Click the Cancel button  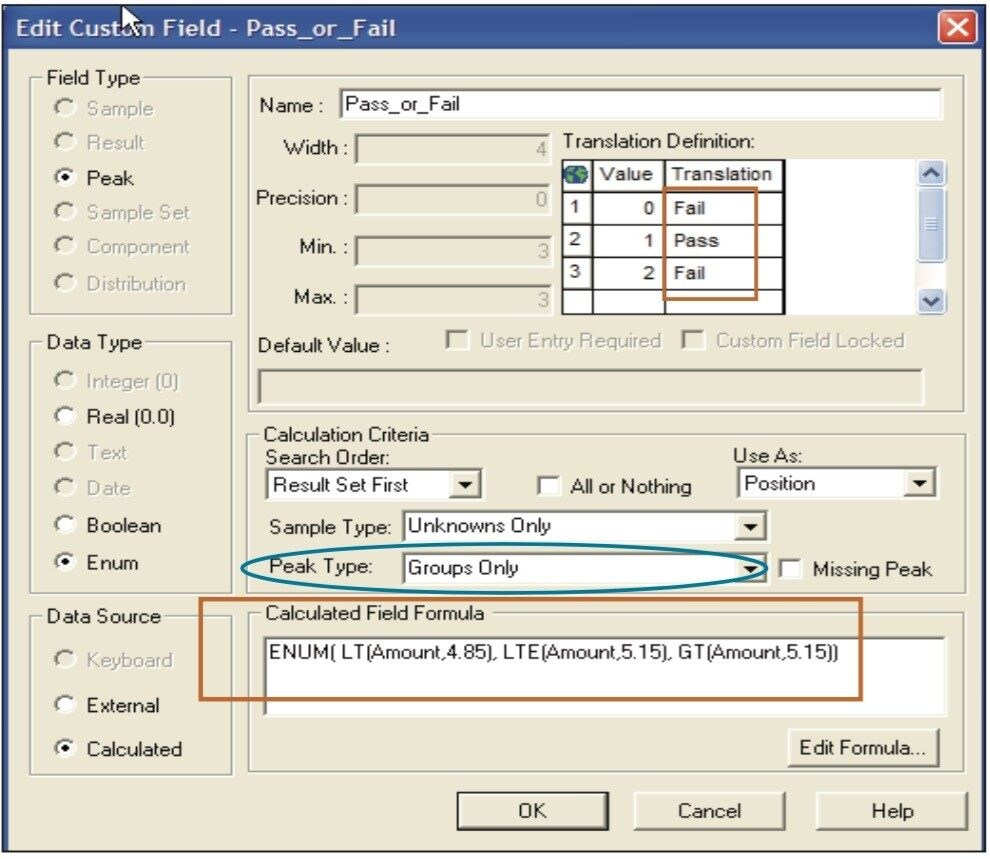(709, 810)
